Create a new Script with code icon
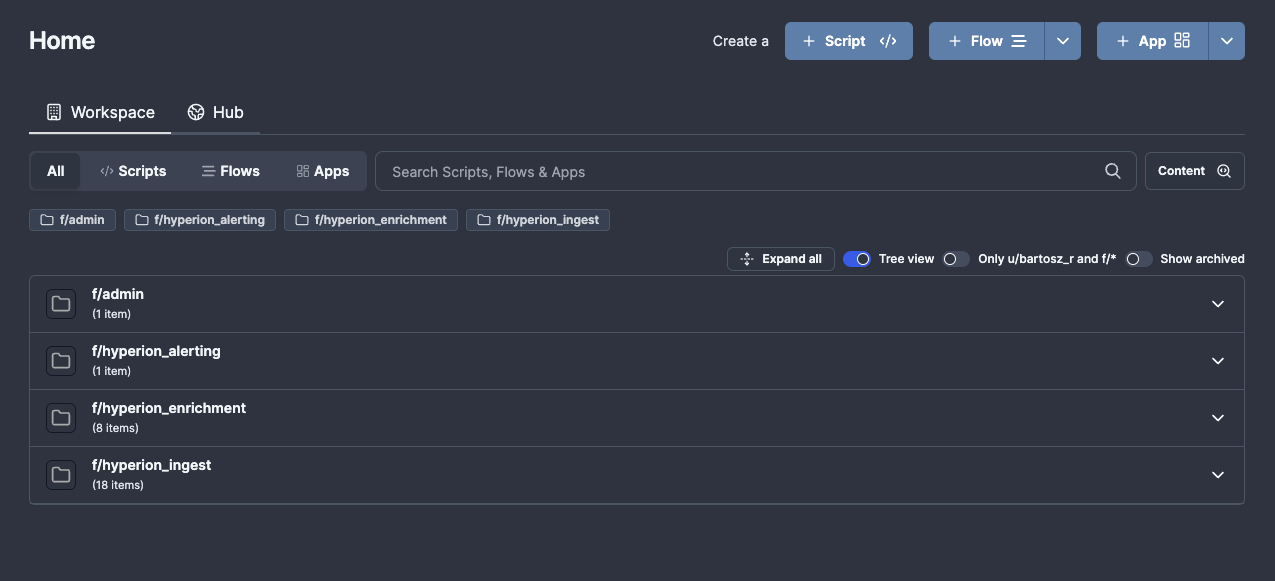1275x581 pixels. point(848,41)
